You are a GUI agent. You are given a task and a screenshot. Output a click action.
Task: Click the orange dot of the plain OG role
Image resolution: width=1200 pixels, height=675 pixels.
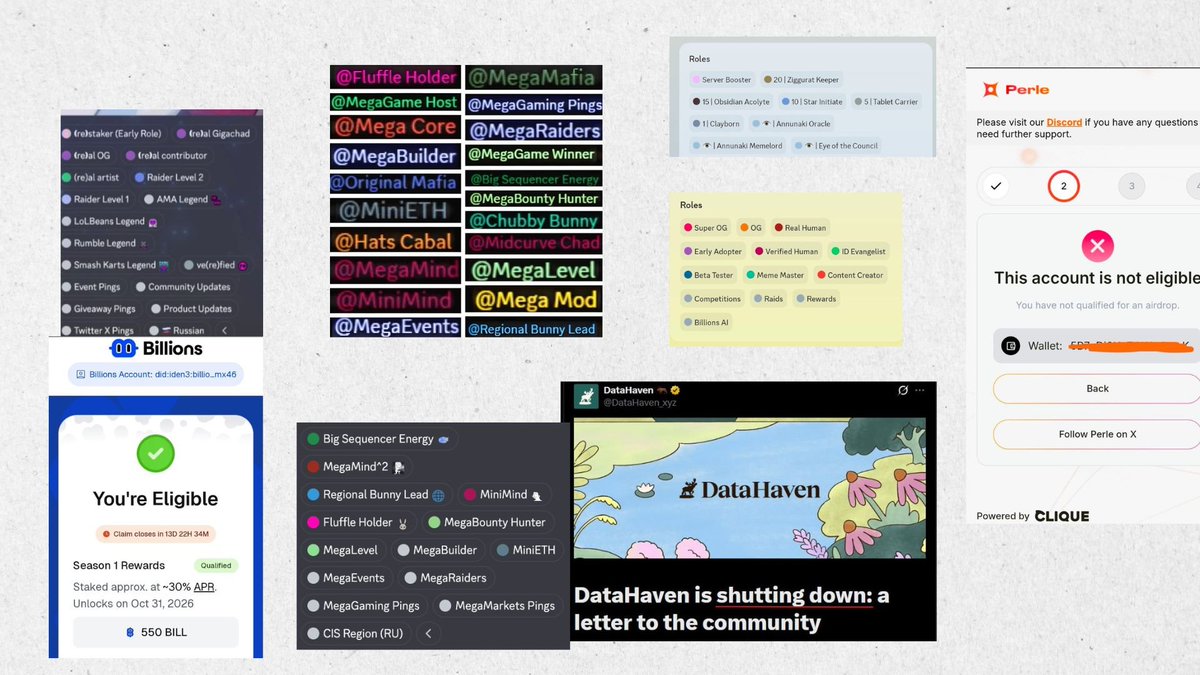tap(744, 228)
